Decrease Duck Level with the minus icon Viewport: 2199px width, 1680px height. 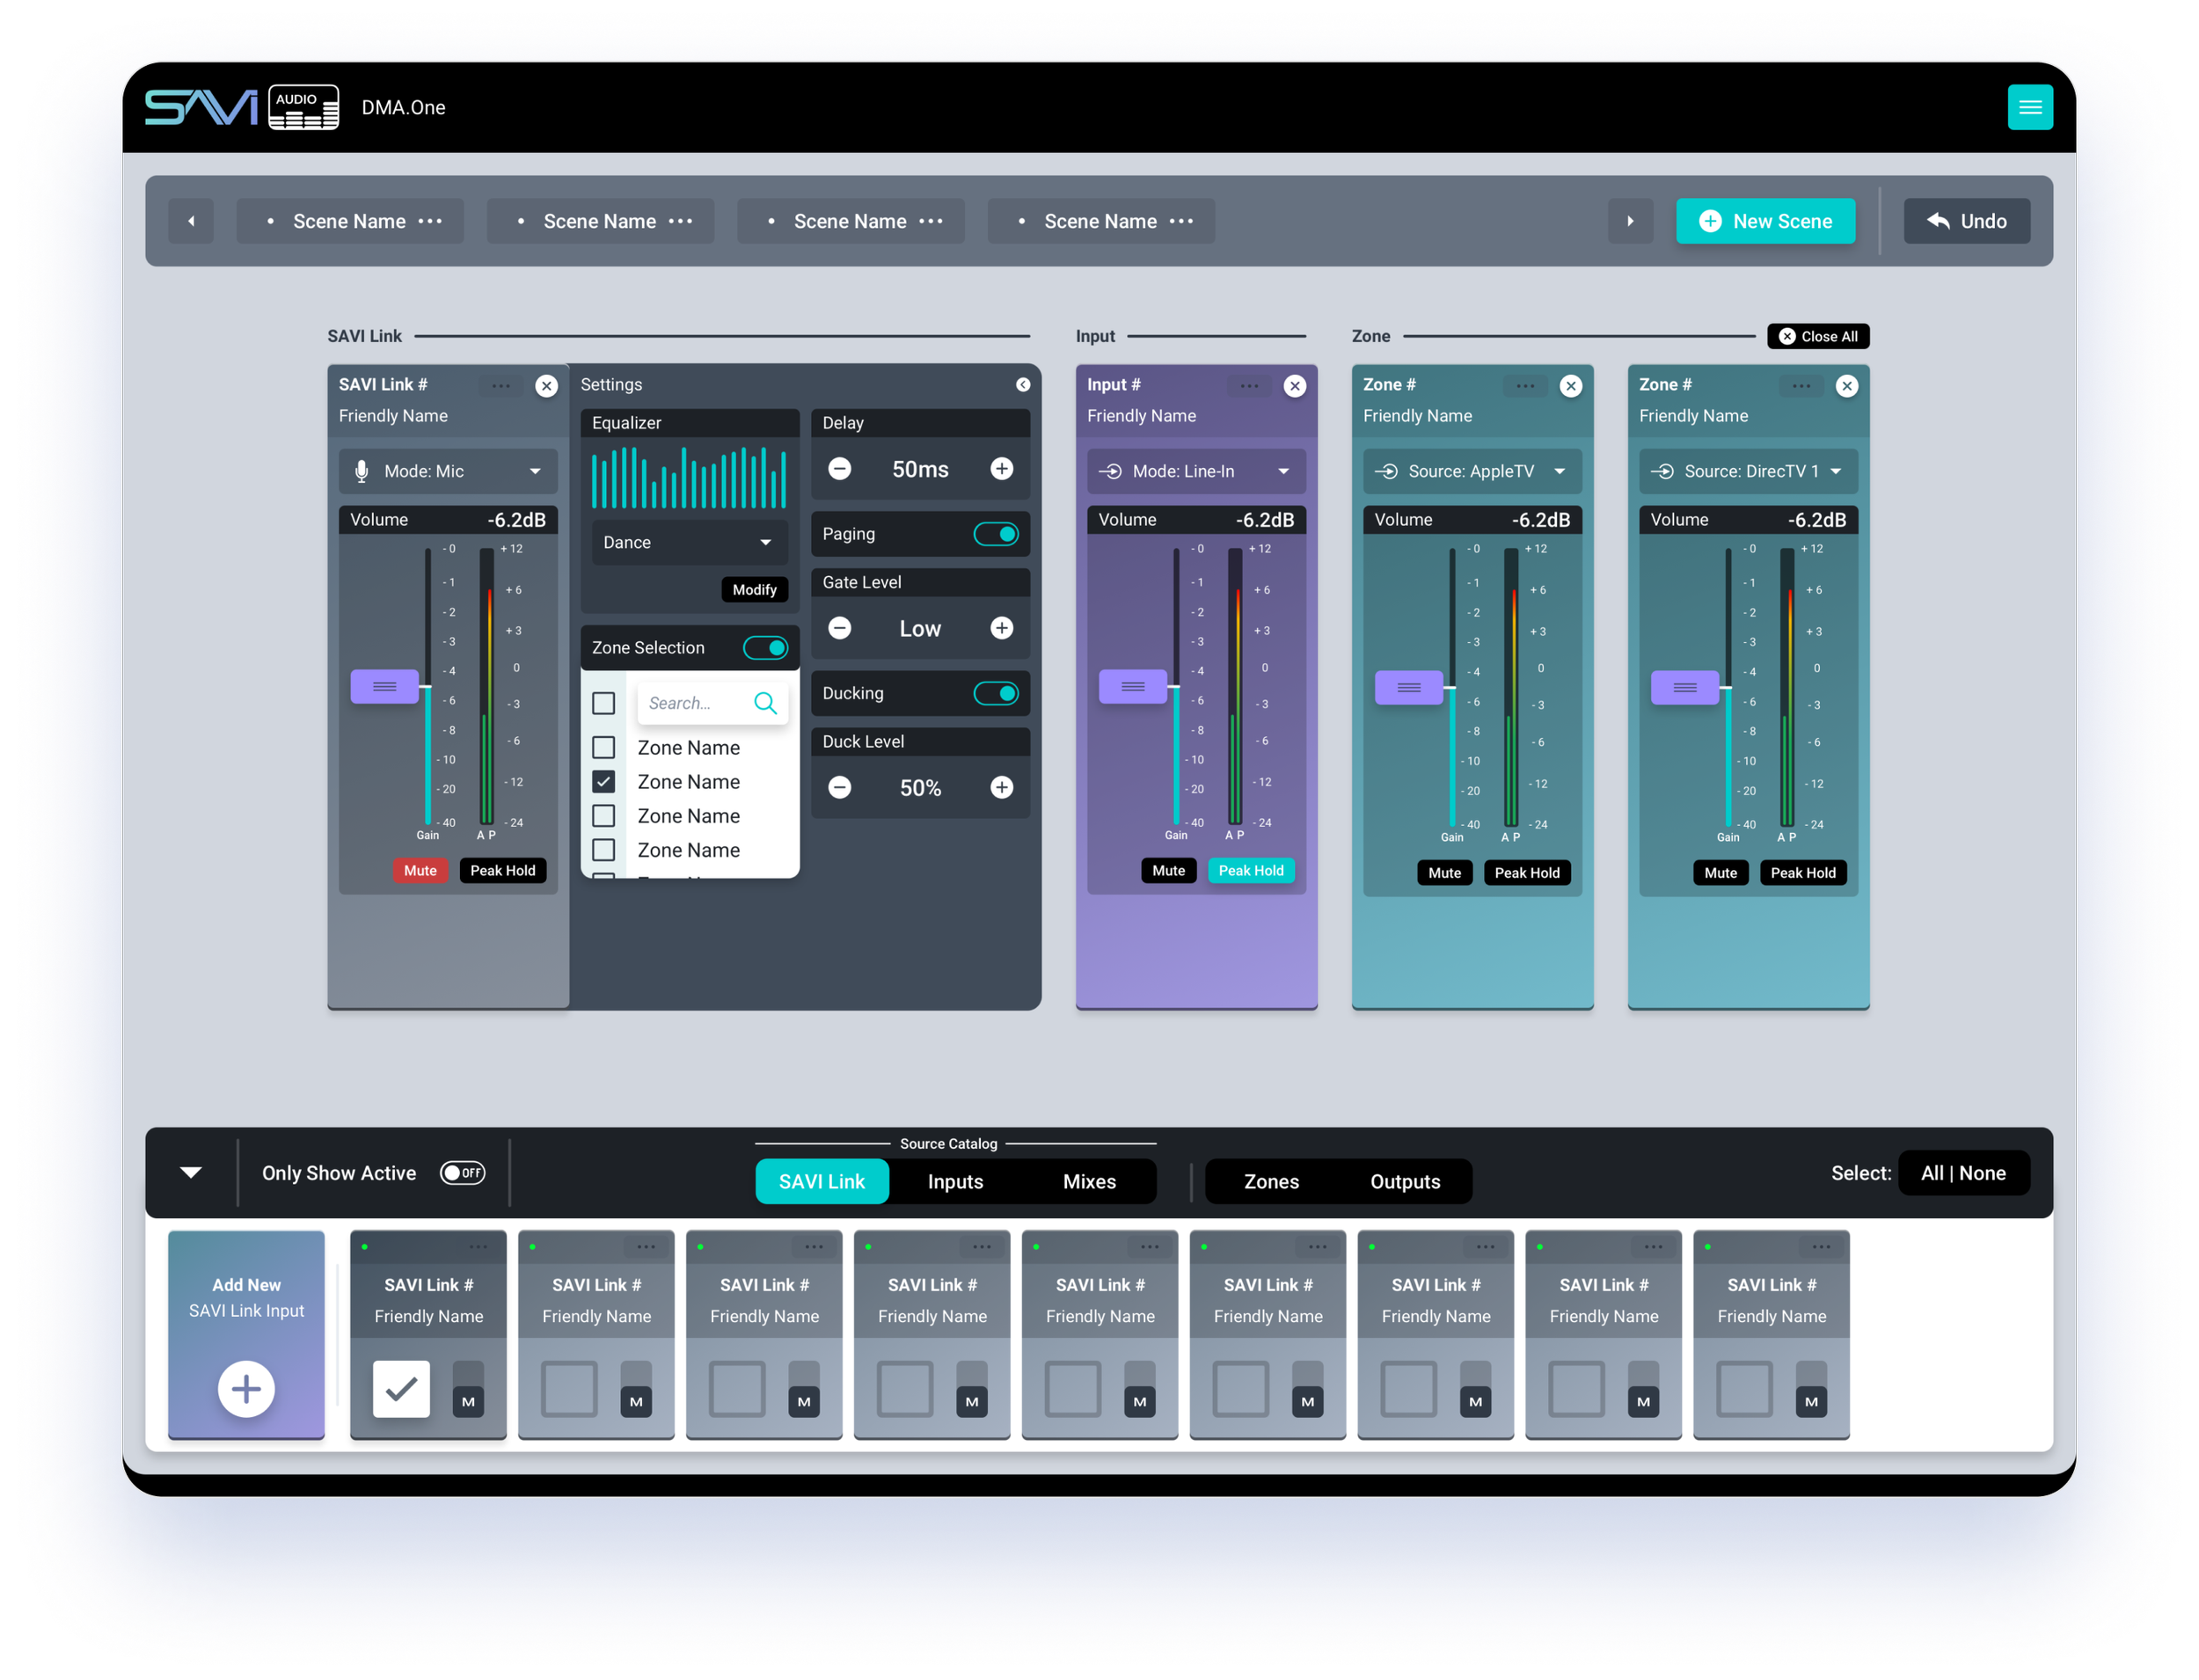[840, 788]
